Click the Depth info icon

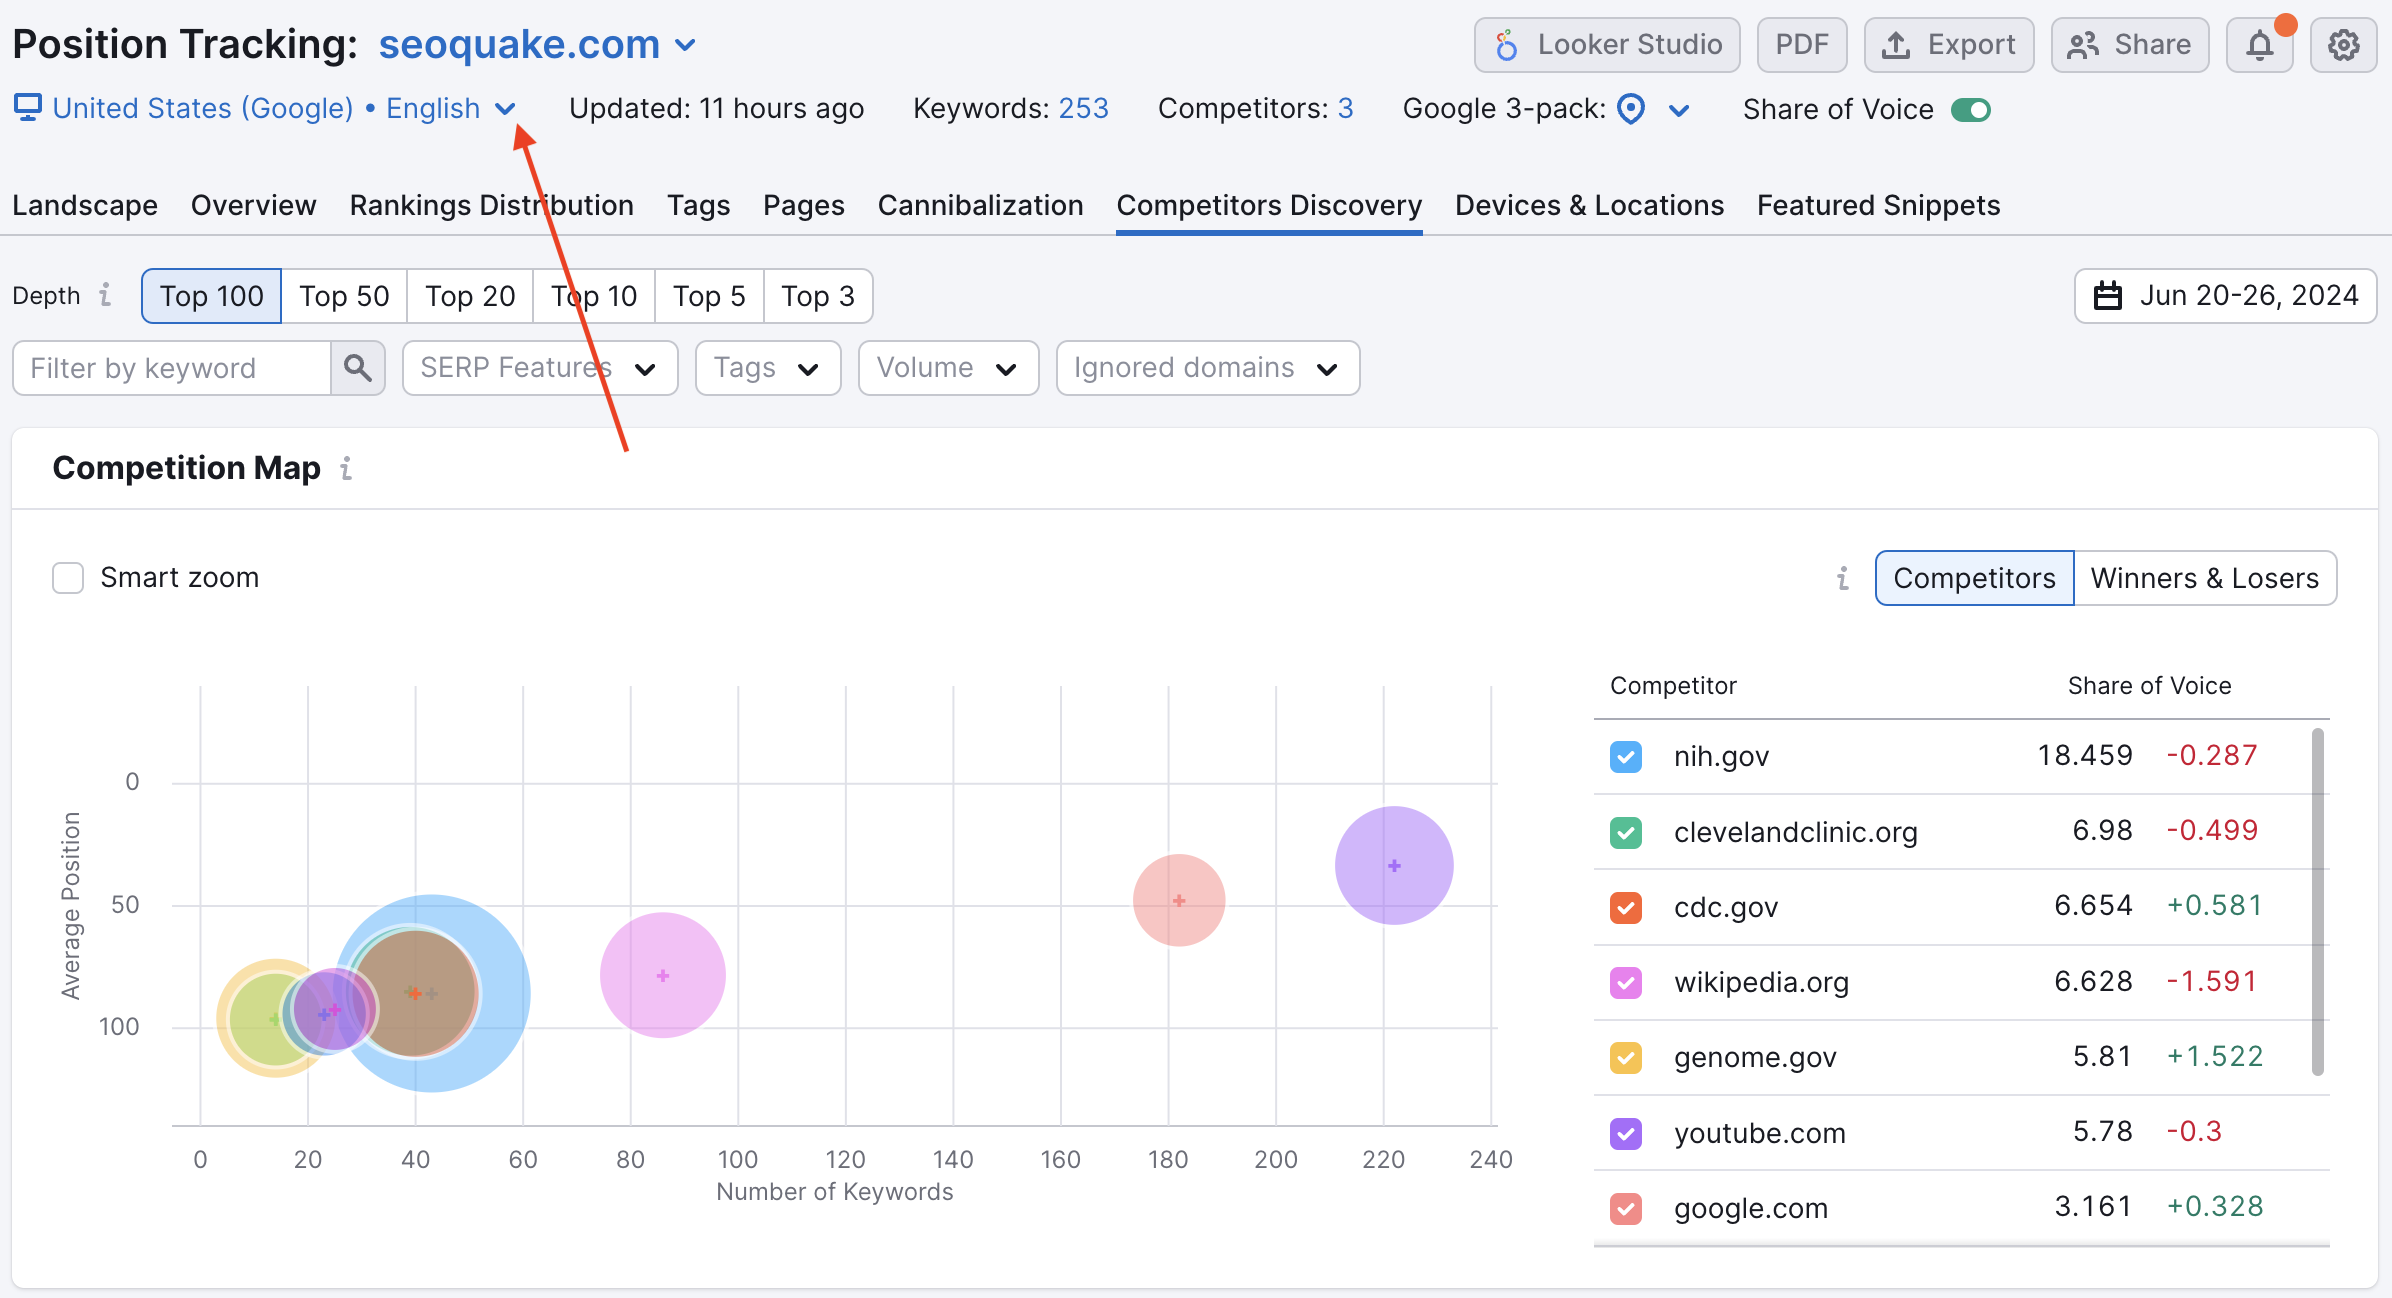coord(105,295)
